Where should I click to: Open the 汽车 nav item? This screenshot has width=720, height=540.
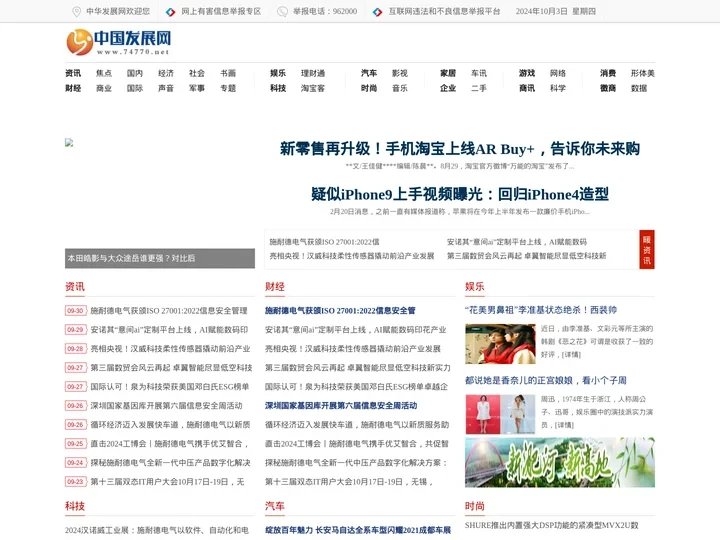point(369,73)
